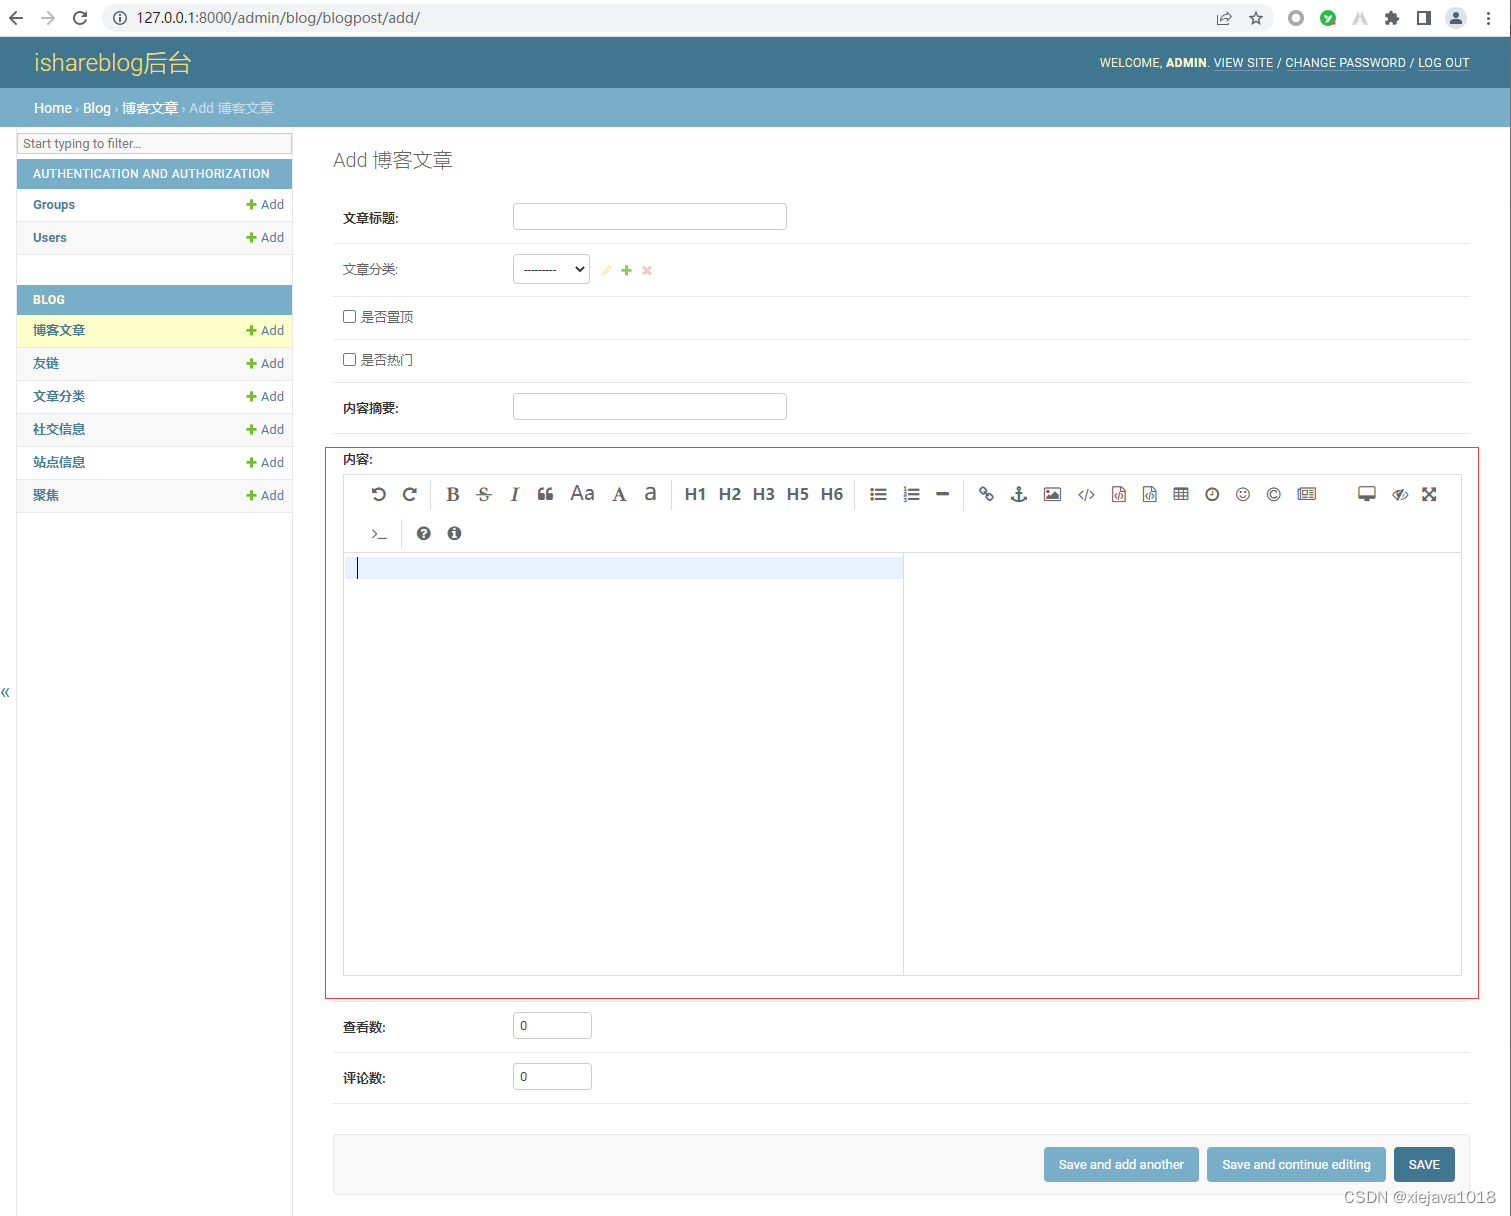Screen dimensions: 1511x1216
Task: Apply strikethrough formatting
Action: (x=484, y=494)
